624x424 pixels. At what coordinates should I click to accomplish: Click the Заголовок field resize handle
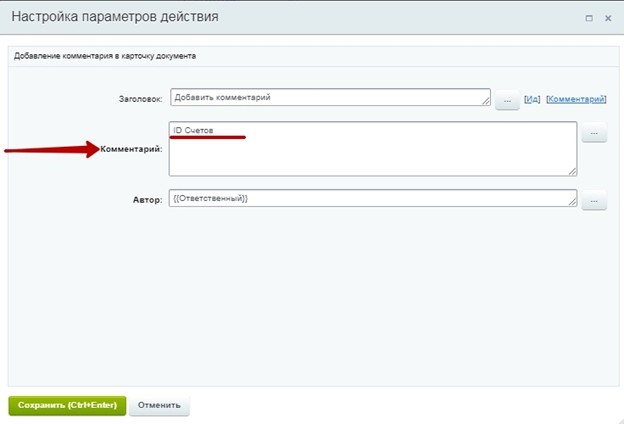tap(486, 102)
